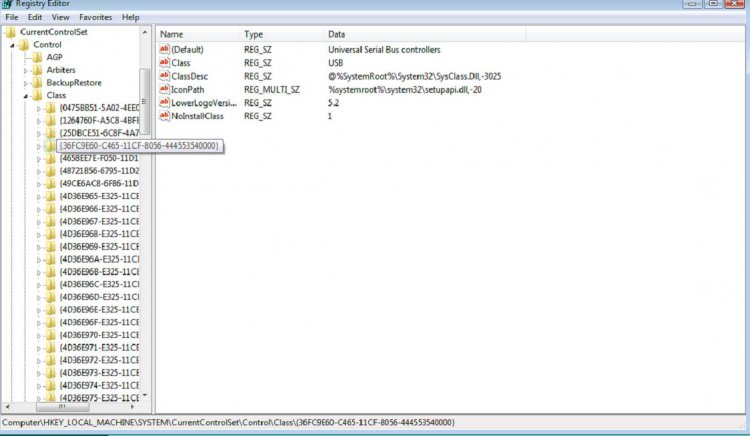750x436 pixels.
Task: Open the View menu
Action: click(x=60, y=17)
